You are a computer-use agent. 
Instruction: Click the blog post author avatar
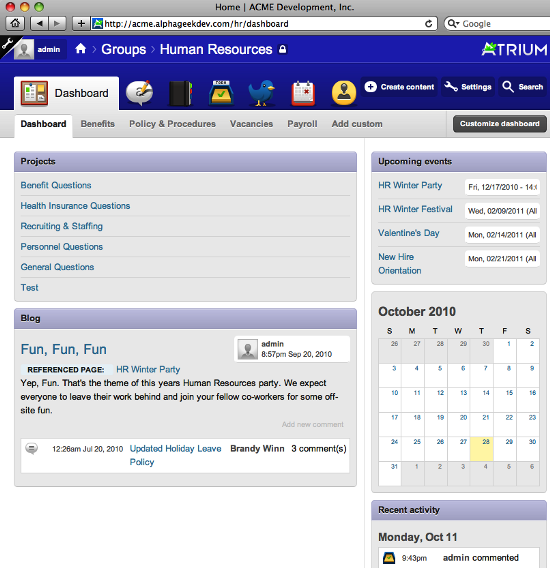coord(247,350)
